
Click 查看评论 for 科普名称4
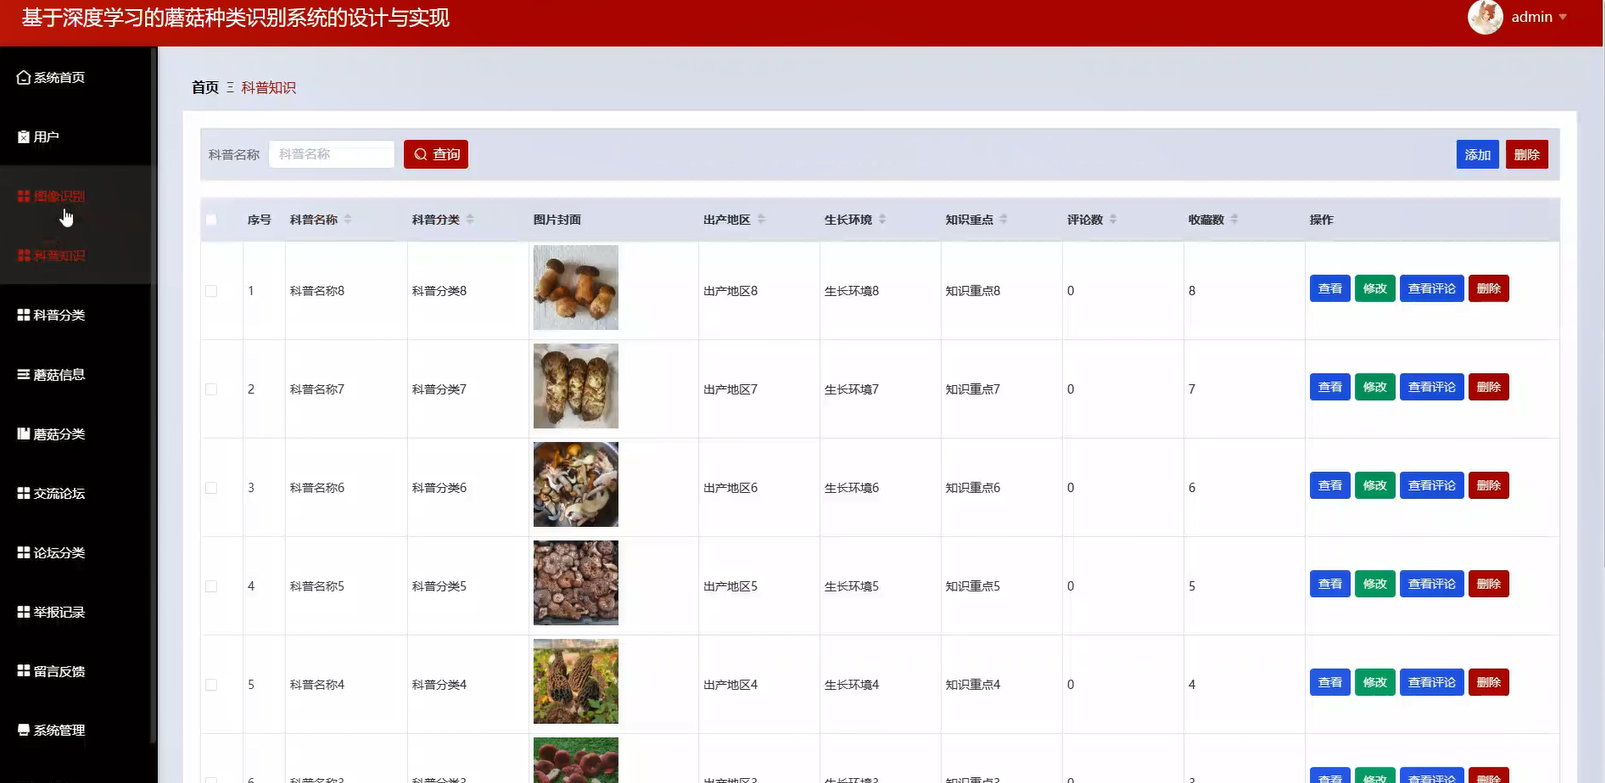(x=1432, y=683)
